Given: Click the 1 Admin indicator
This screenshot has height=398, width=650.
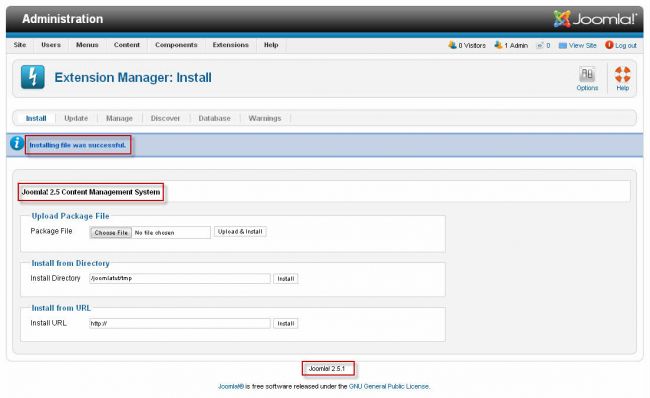Looking at the screenshot, I should click(x=511, y=45).
